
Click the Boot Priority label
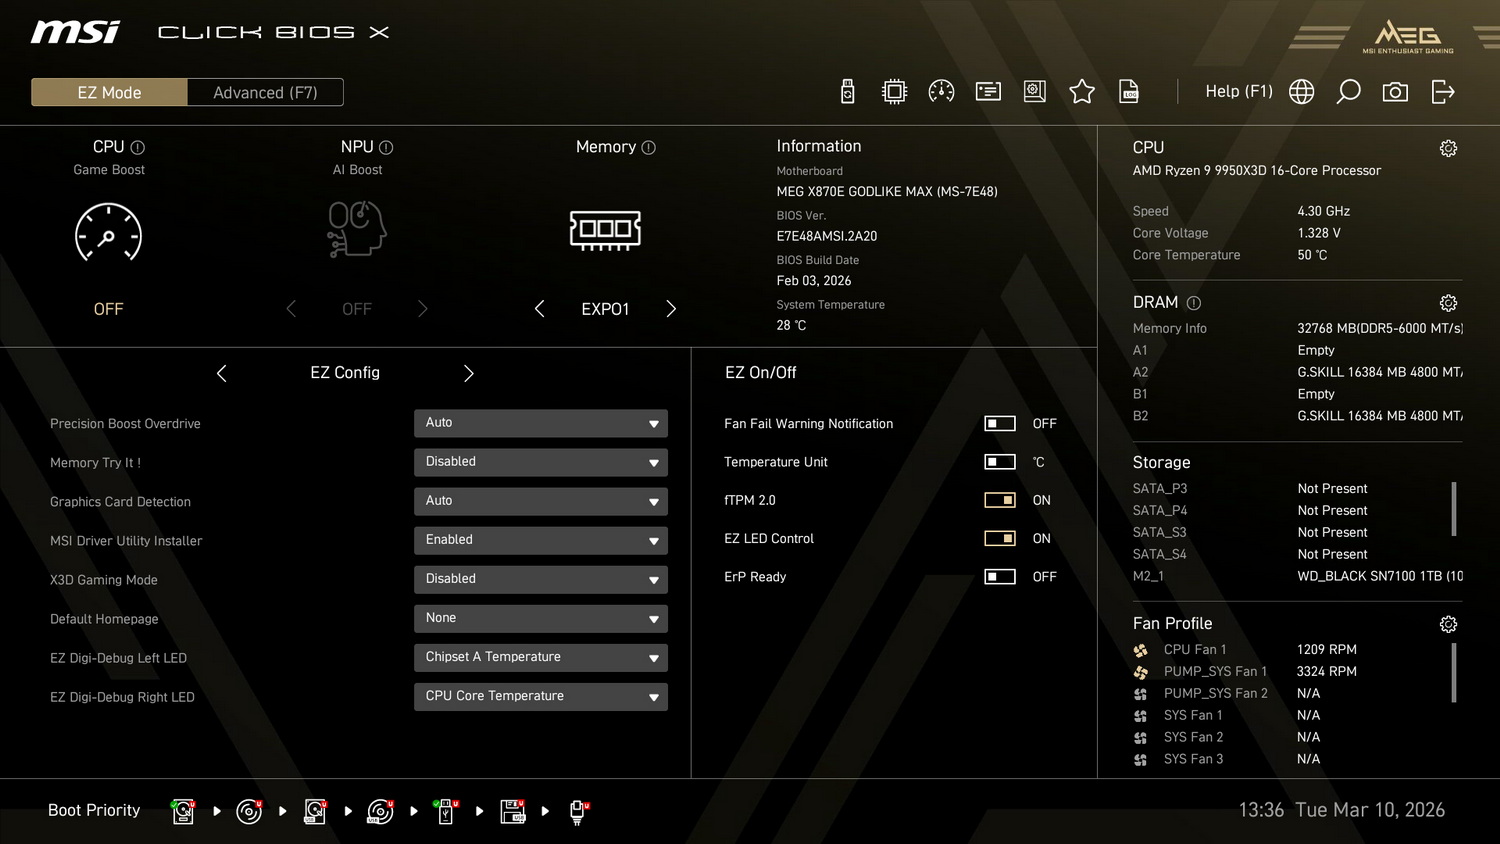pos(94,810)
